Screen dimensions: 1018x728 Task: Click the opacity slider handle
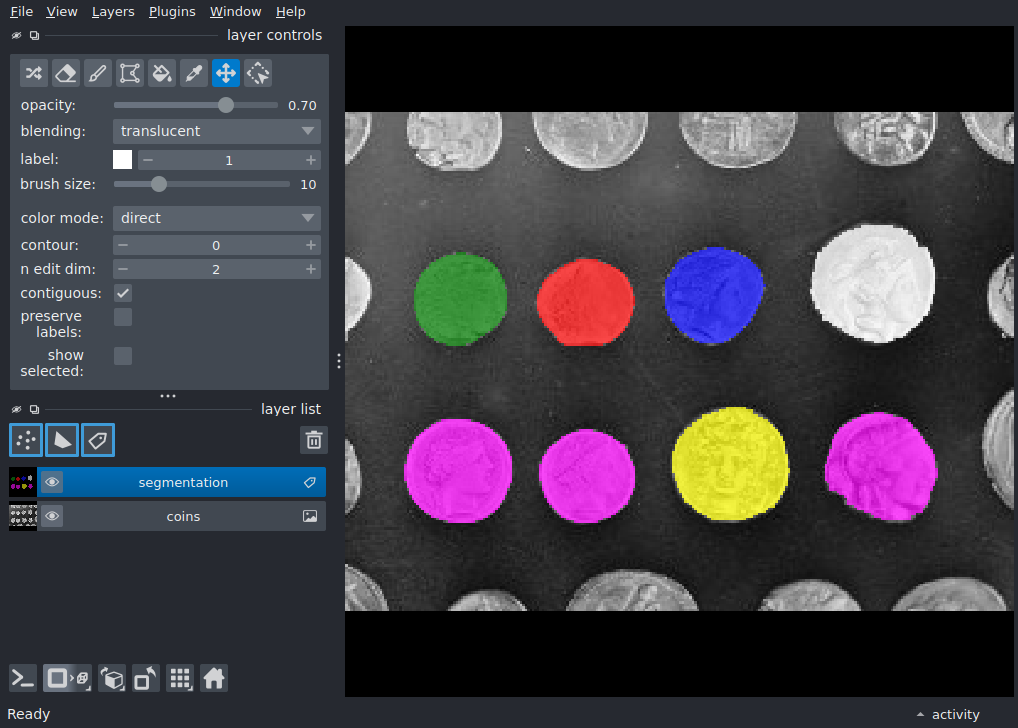coord(225,105)
